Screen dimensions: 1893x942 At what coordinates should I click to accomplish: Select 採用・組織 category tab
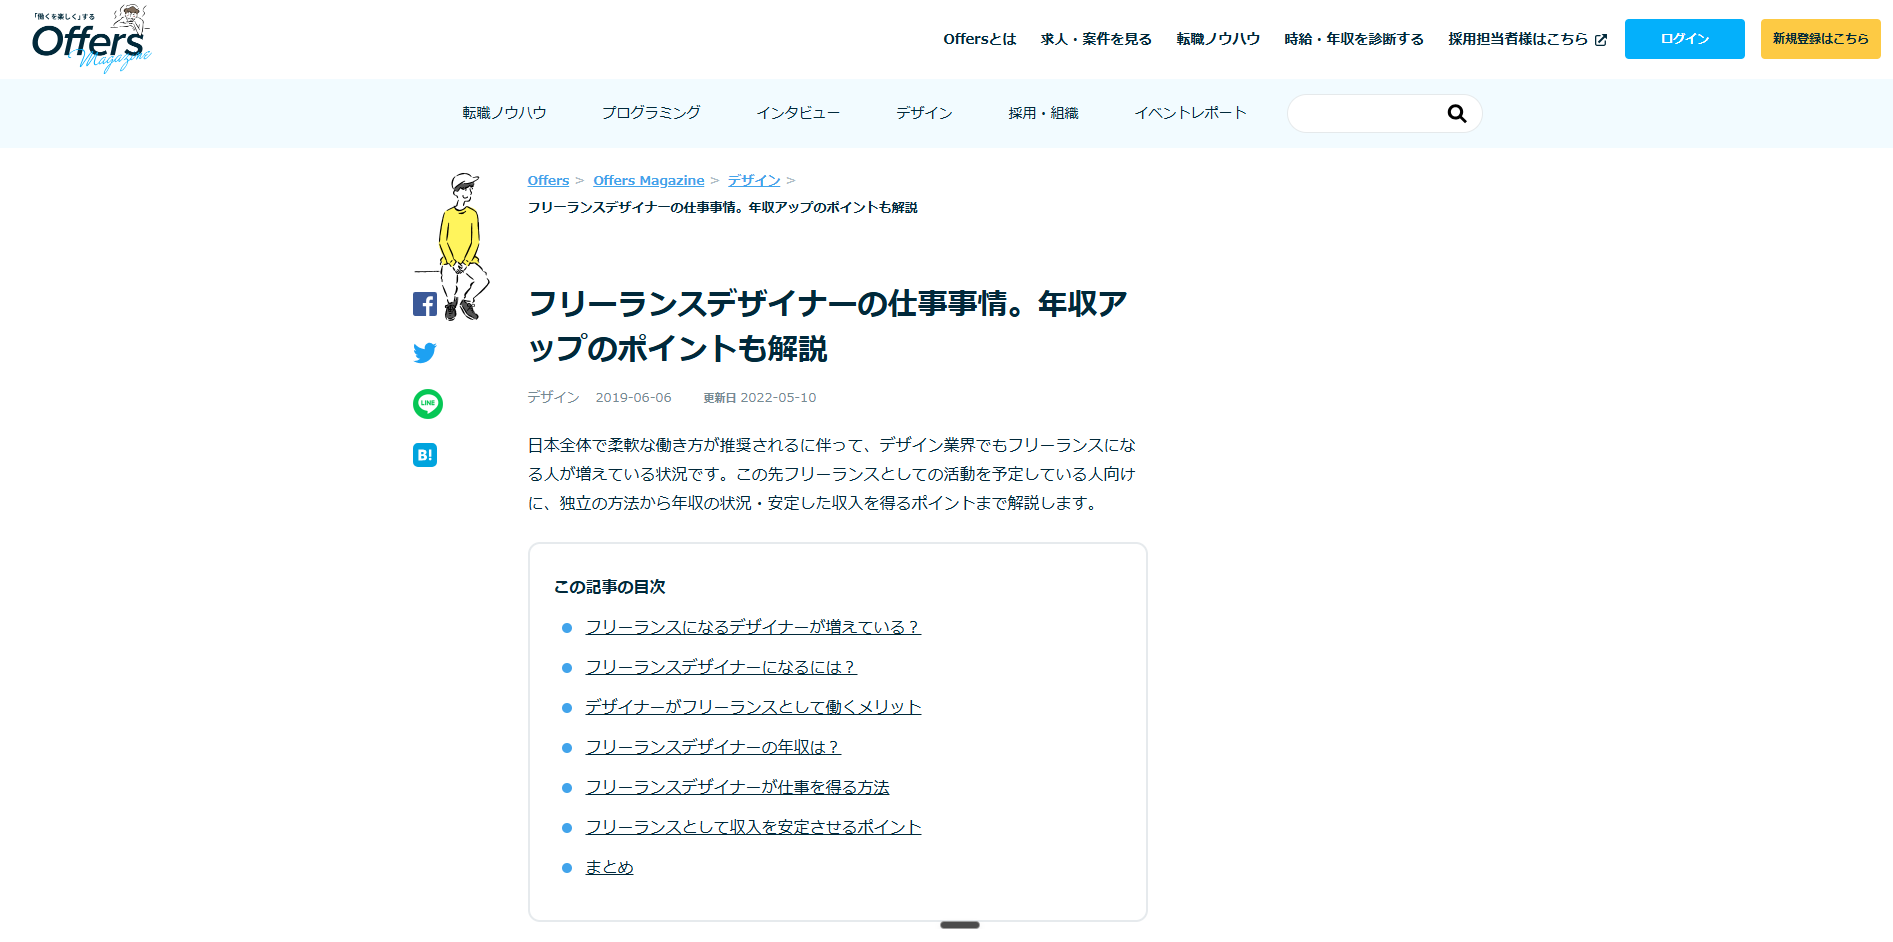tap(1043, 113)
